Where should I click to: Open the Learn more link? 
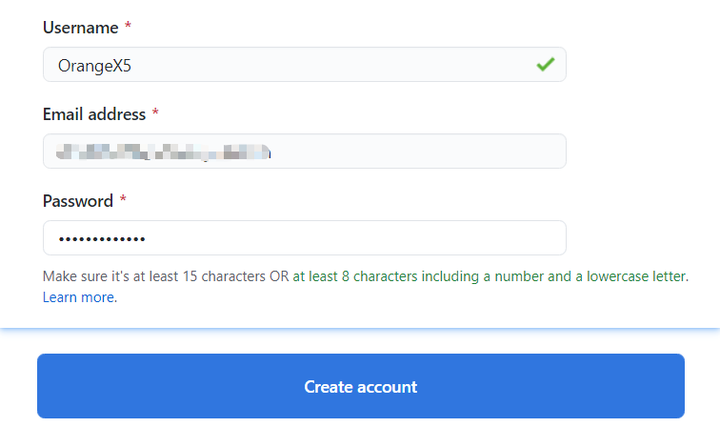click(79, 297)
